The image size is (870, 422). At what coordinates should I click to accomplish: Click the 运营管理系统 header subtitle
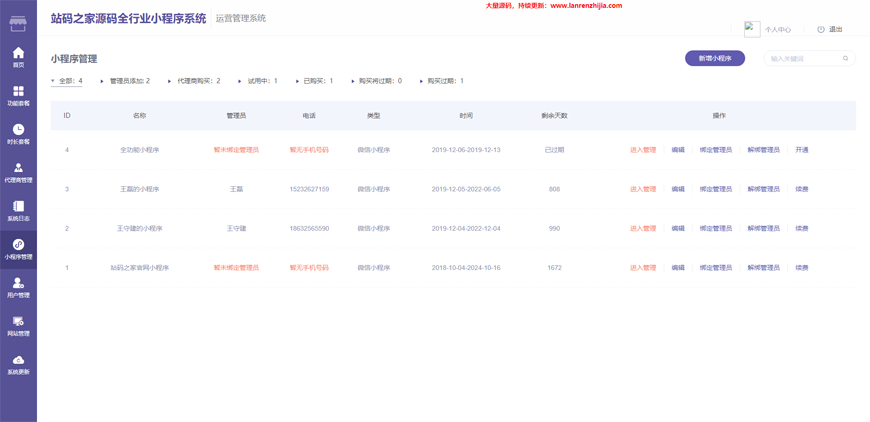tap(241, 18)
